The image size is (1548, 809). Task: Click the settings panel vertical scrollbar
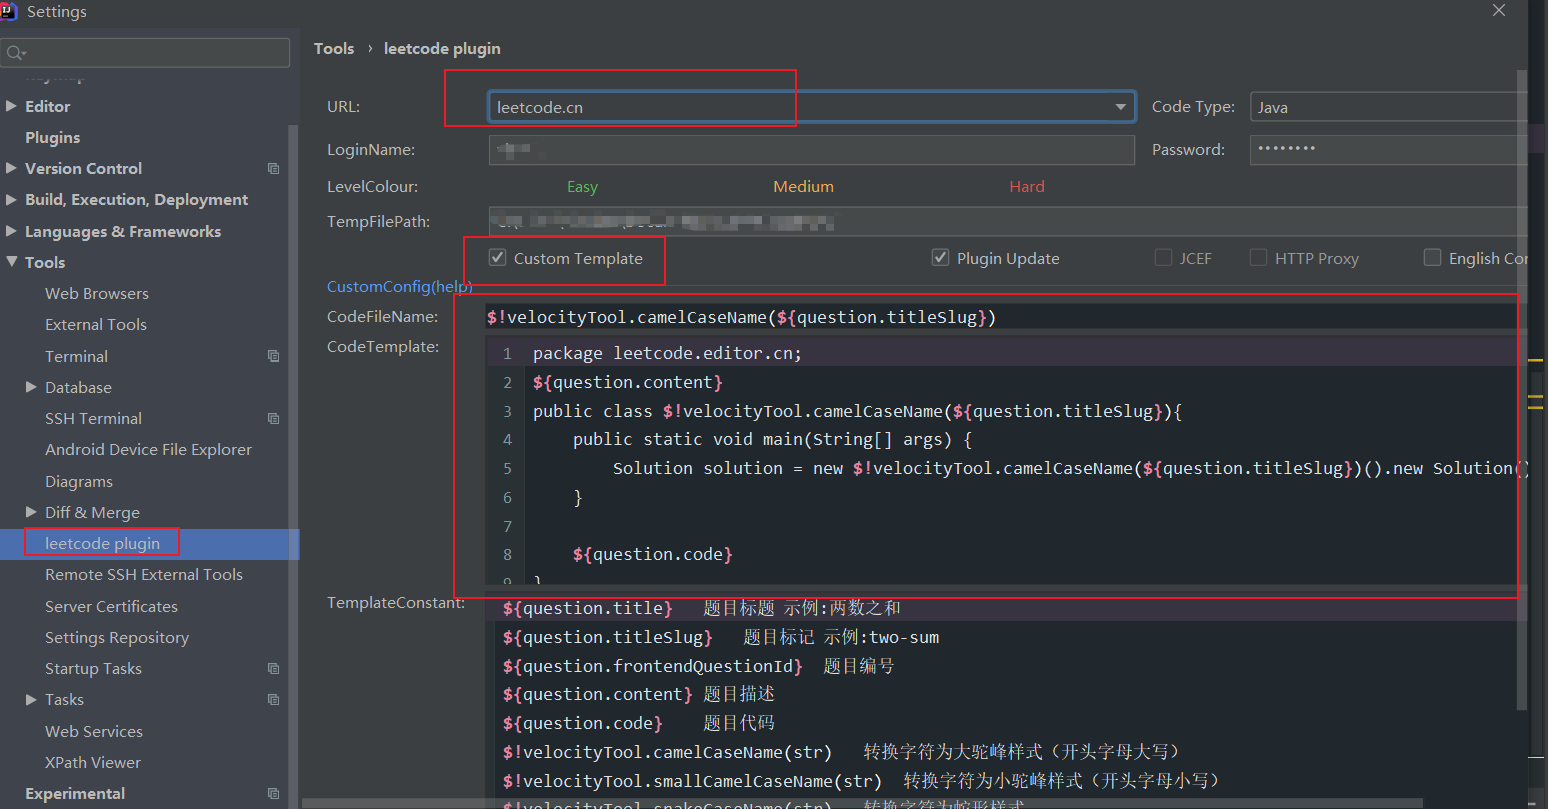pyautogui.click(x=1523, y=390)
